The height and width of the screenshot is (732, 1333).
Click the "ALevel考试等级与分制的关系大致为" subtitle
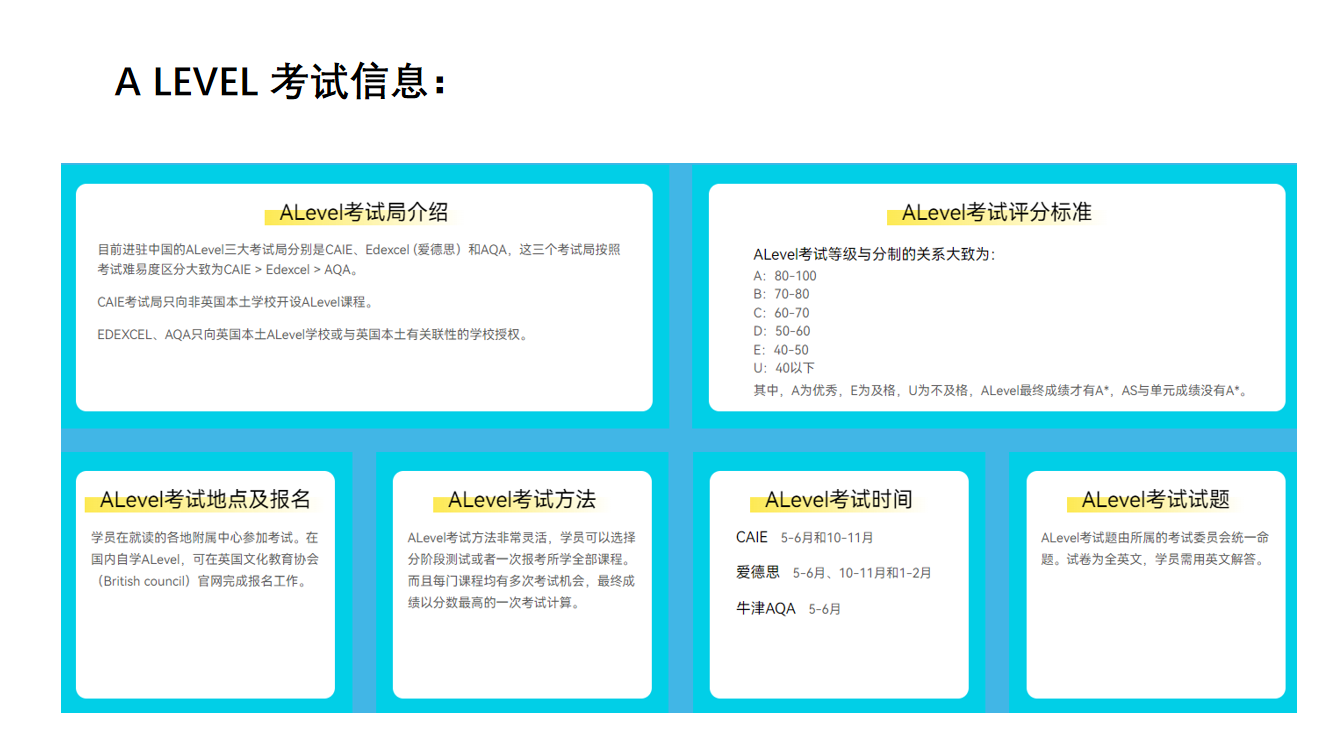pos(874,255)
